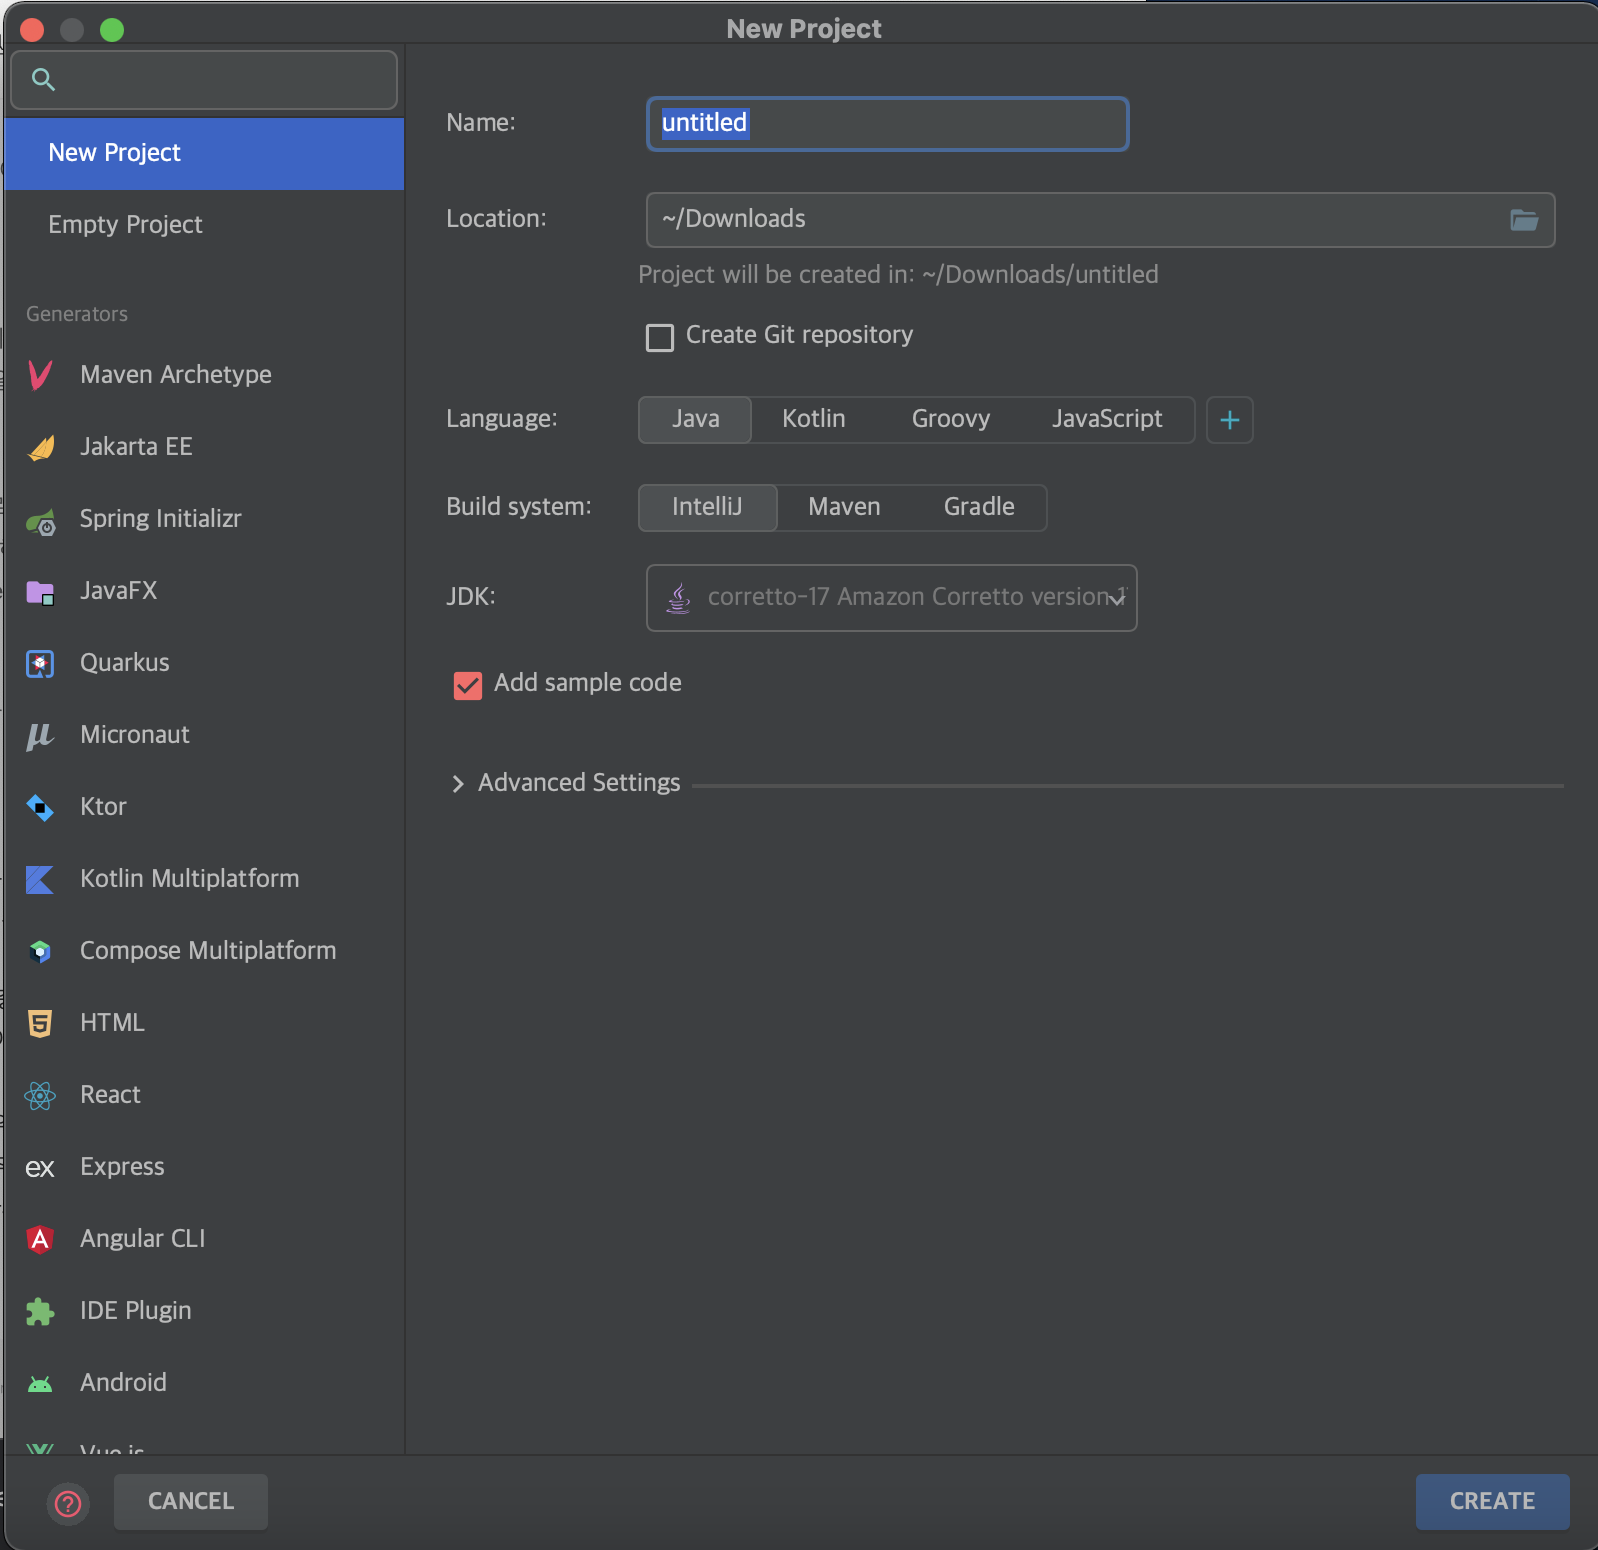Open help via question mark icon
1598x1550 pixels.
point(68,1503)
